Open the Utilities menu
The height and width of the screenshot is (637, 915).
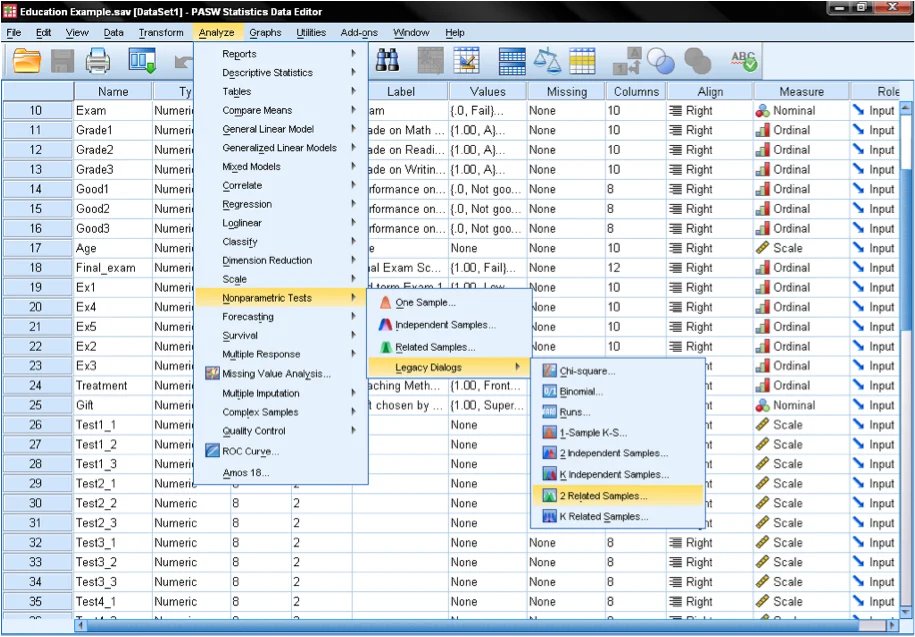pos(311,33)
